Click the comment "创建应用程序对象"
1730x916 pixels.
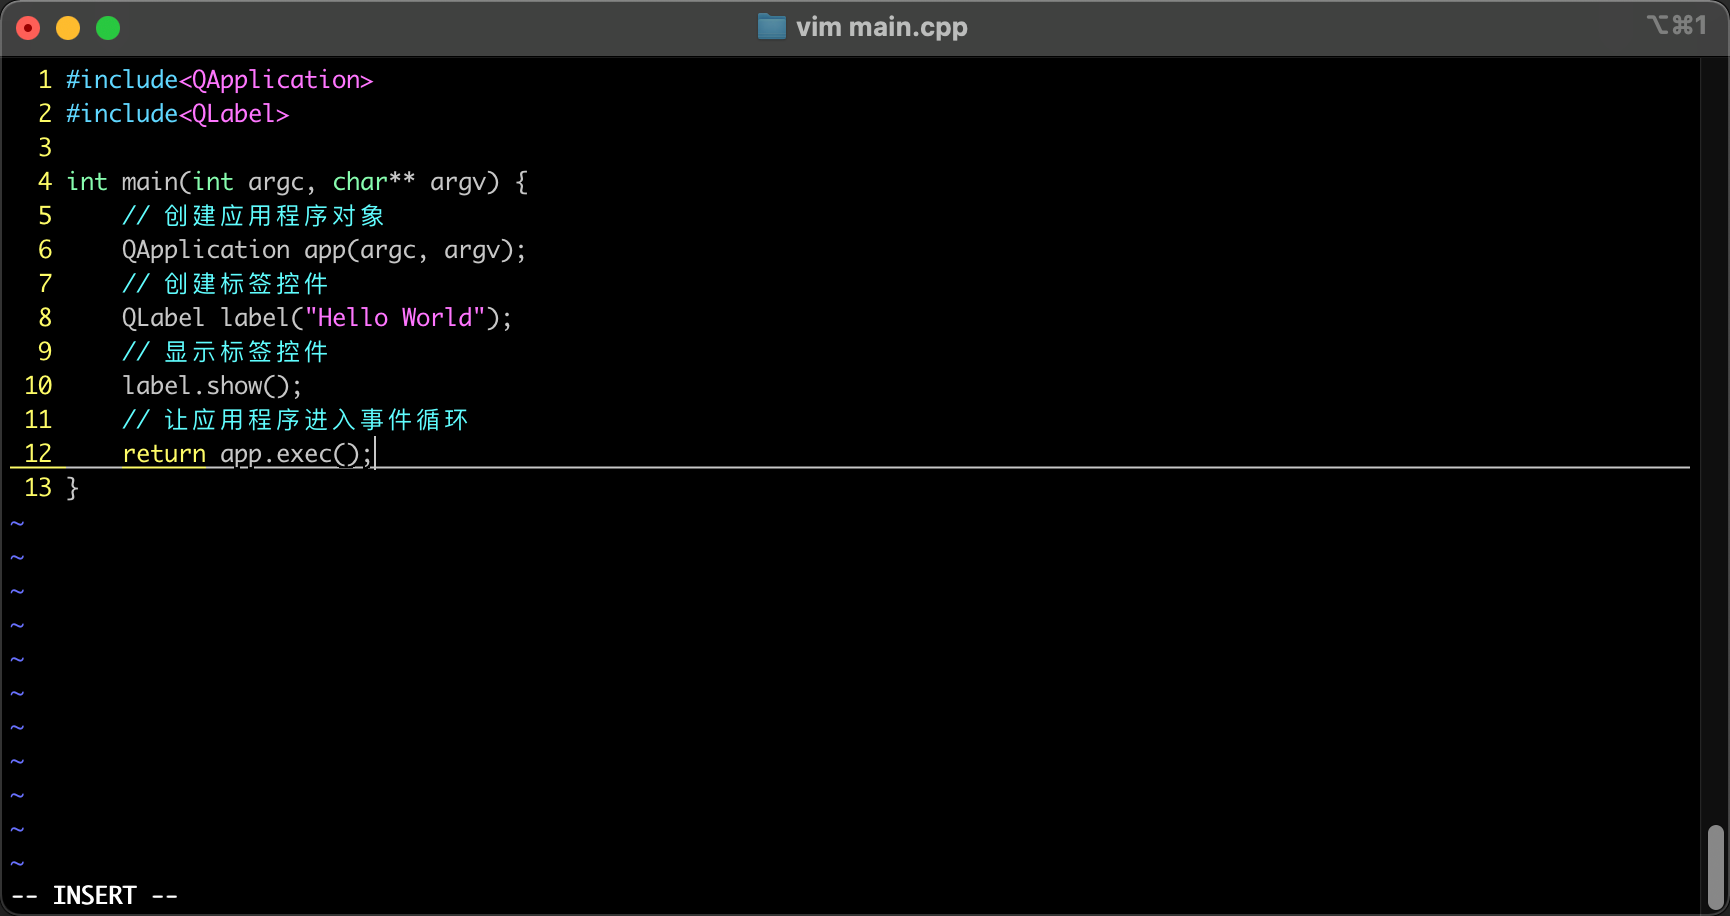click(x=274, y=216)
